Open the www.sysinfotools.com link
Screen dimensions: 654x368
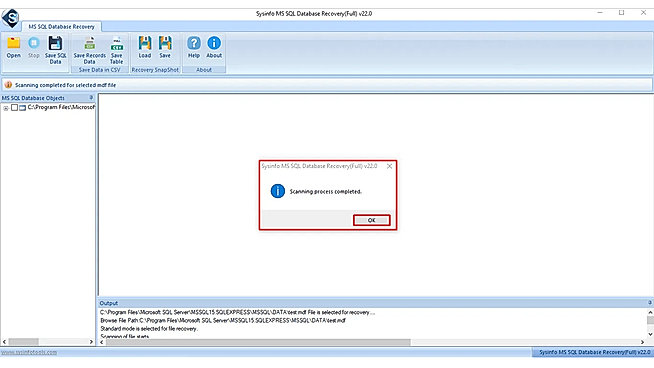click(x=29, y=352)
